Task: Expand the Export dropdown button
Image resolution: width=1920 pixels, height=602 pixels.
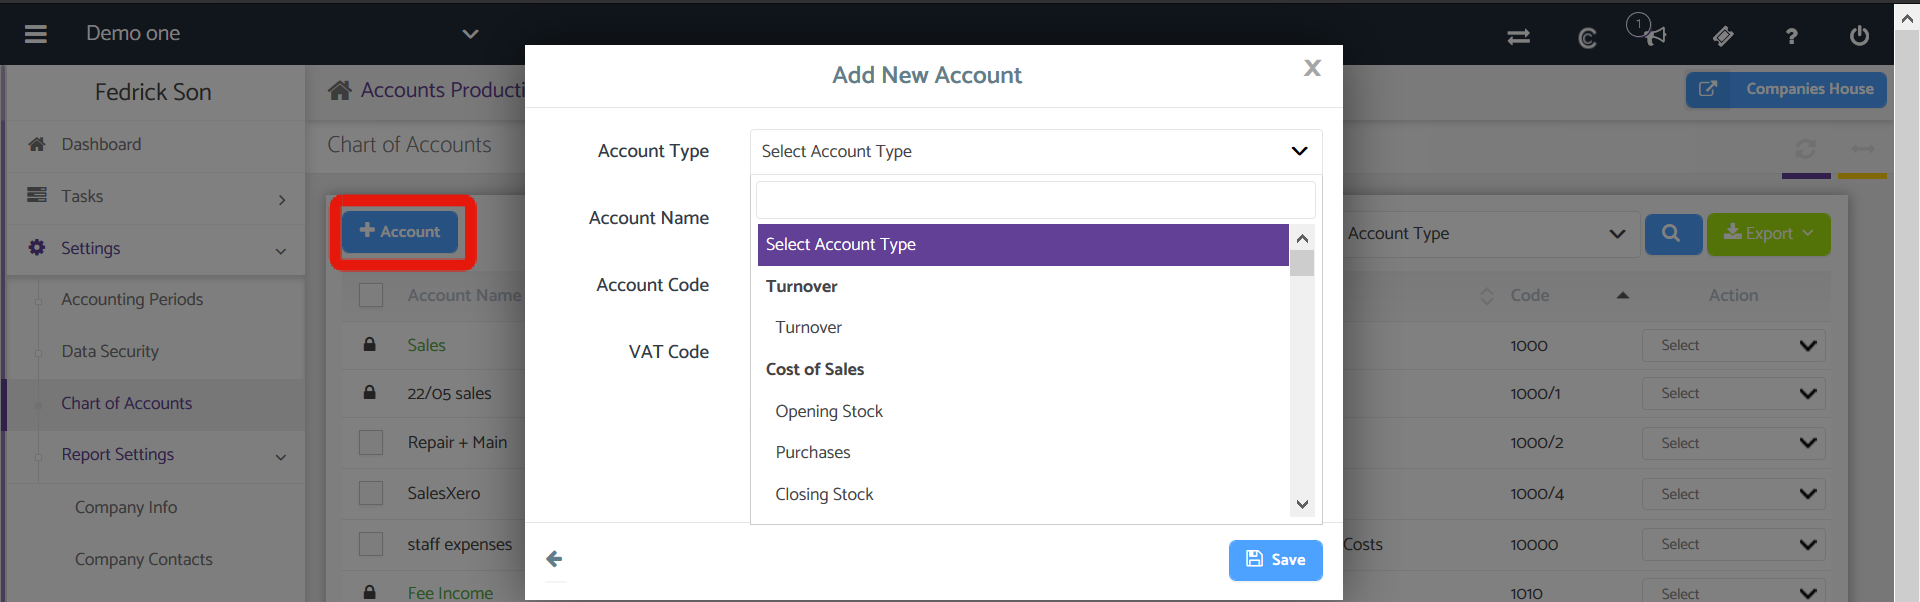Action: [1768, 234]
